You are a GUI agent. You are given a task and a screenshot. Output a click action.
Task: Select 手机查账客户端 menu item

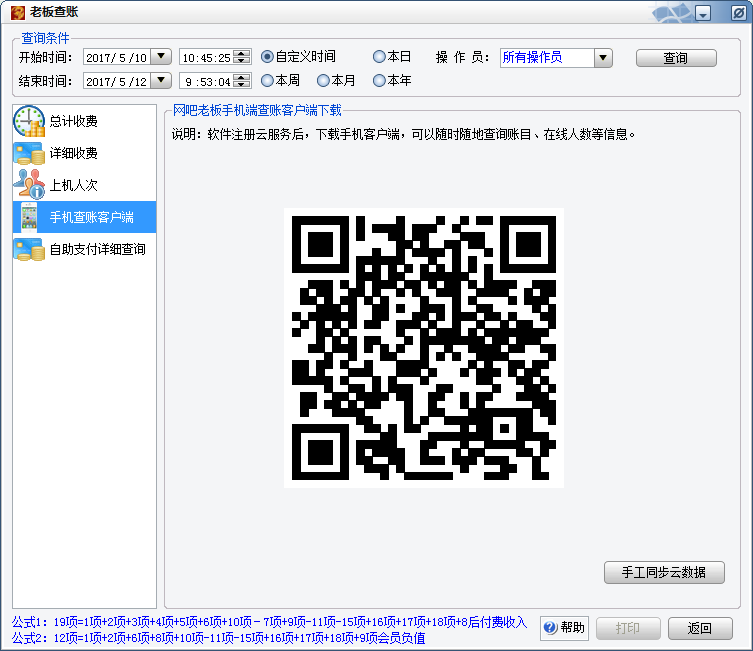coord(85,217)
